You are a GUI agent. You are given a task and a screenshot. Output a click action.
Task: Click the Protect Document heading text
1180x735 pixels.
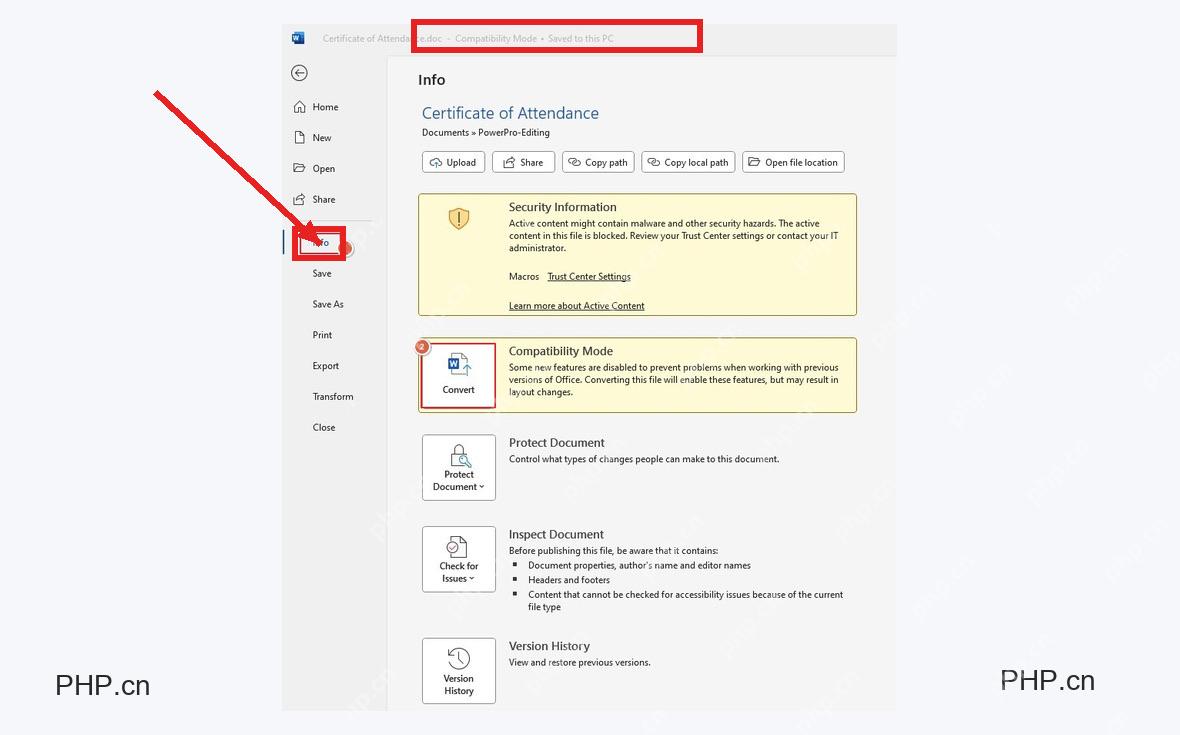[556, 443]
